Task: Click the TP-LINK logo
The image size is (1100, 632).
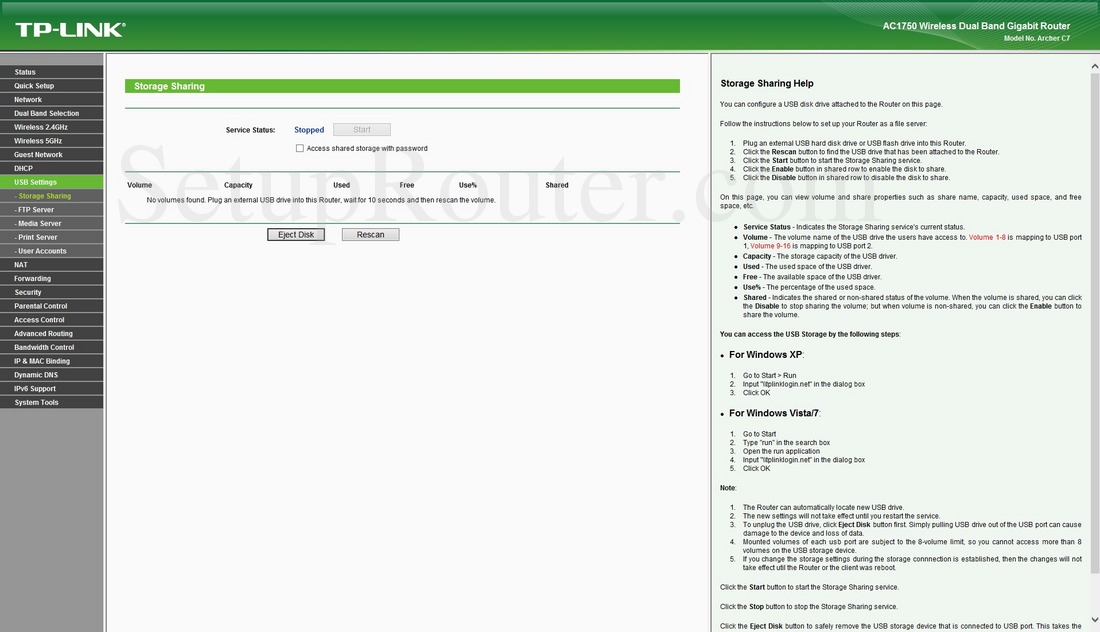Action: 70,29
